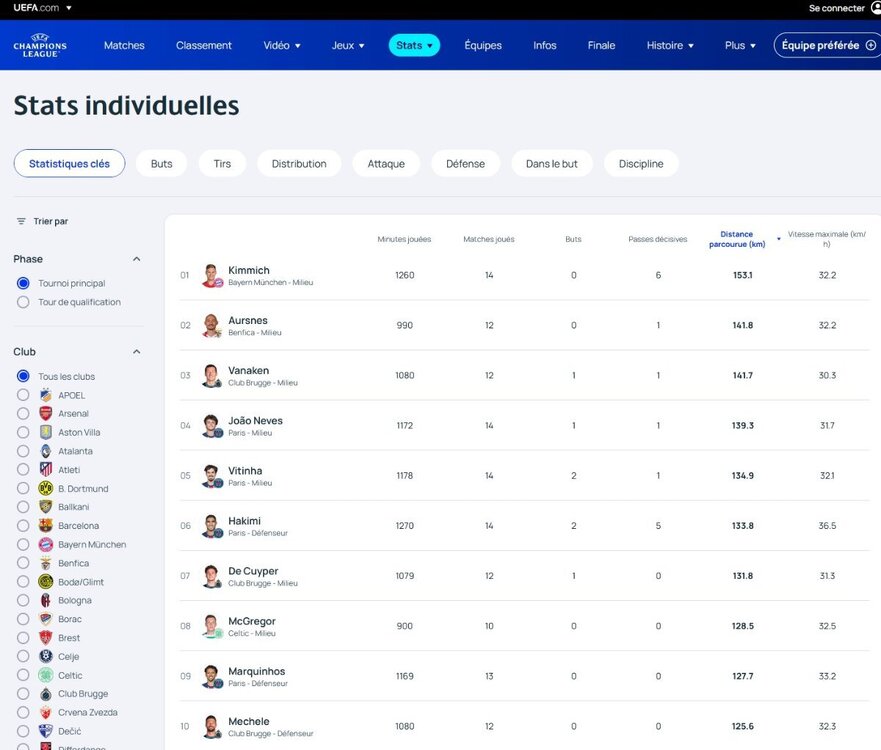Click the Équipe préférée button
This screenshot has height=750, width=881.
827,46
